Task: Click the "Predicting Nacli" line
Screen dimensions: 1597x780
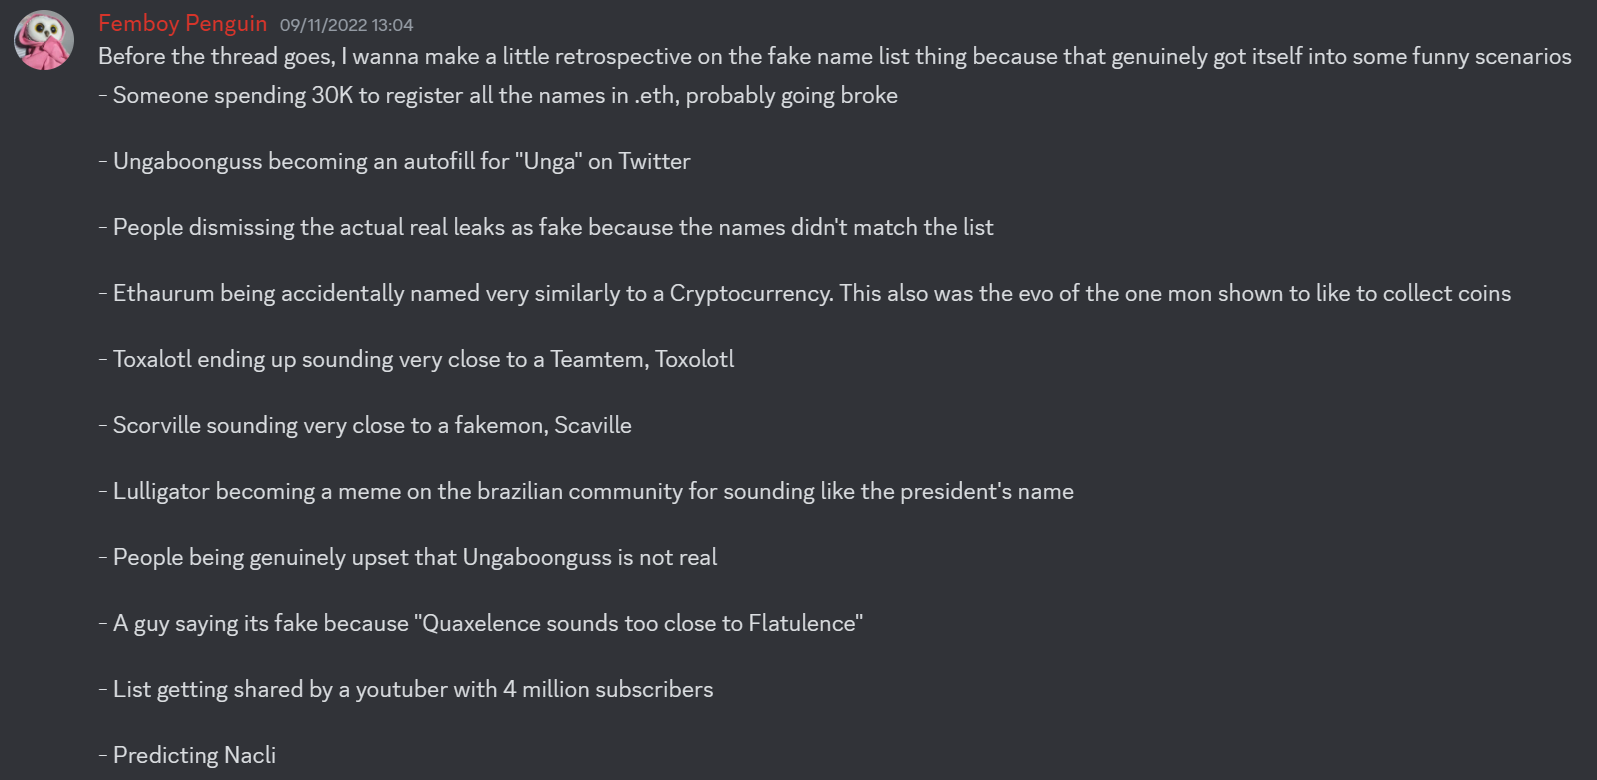Action: [193, 755]
